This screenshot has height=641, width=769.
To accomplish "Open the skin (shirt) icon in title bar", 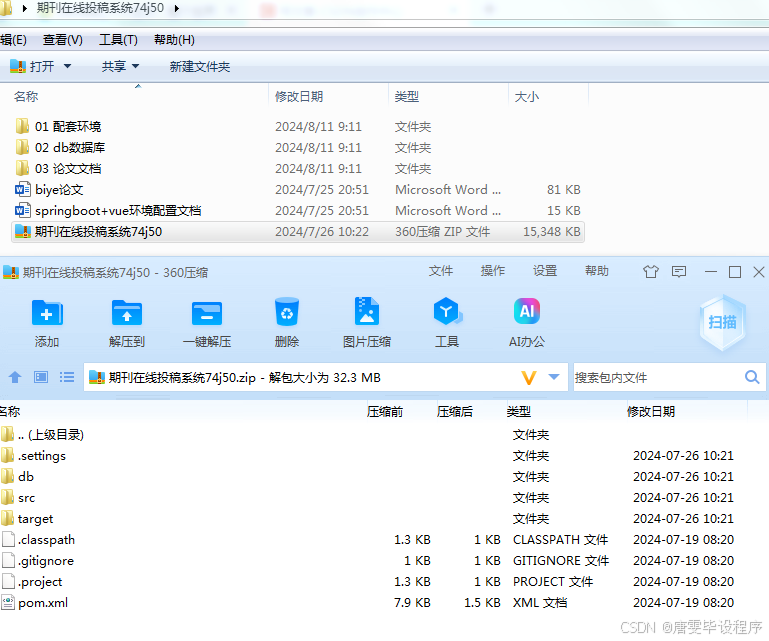I will 651,272.
